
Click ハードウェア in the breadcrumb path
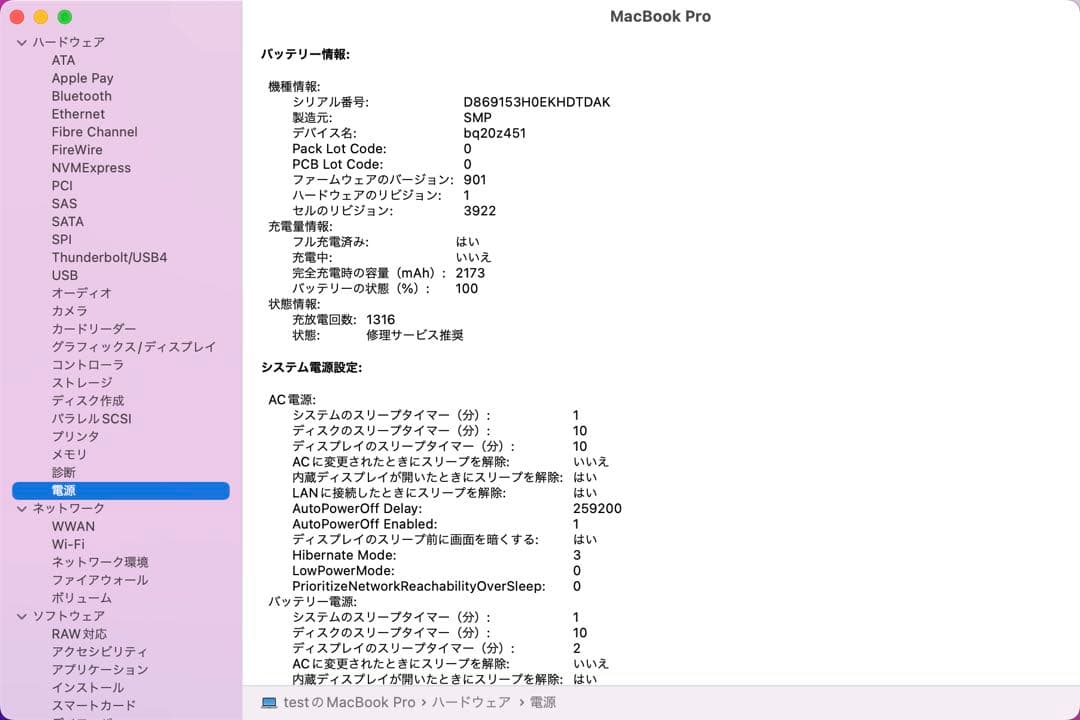click(x=473, y=702)
